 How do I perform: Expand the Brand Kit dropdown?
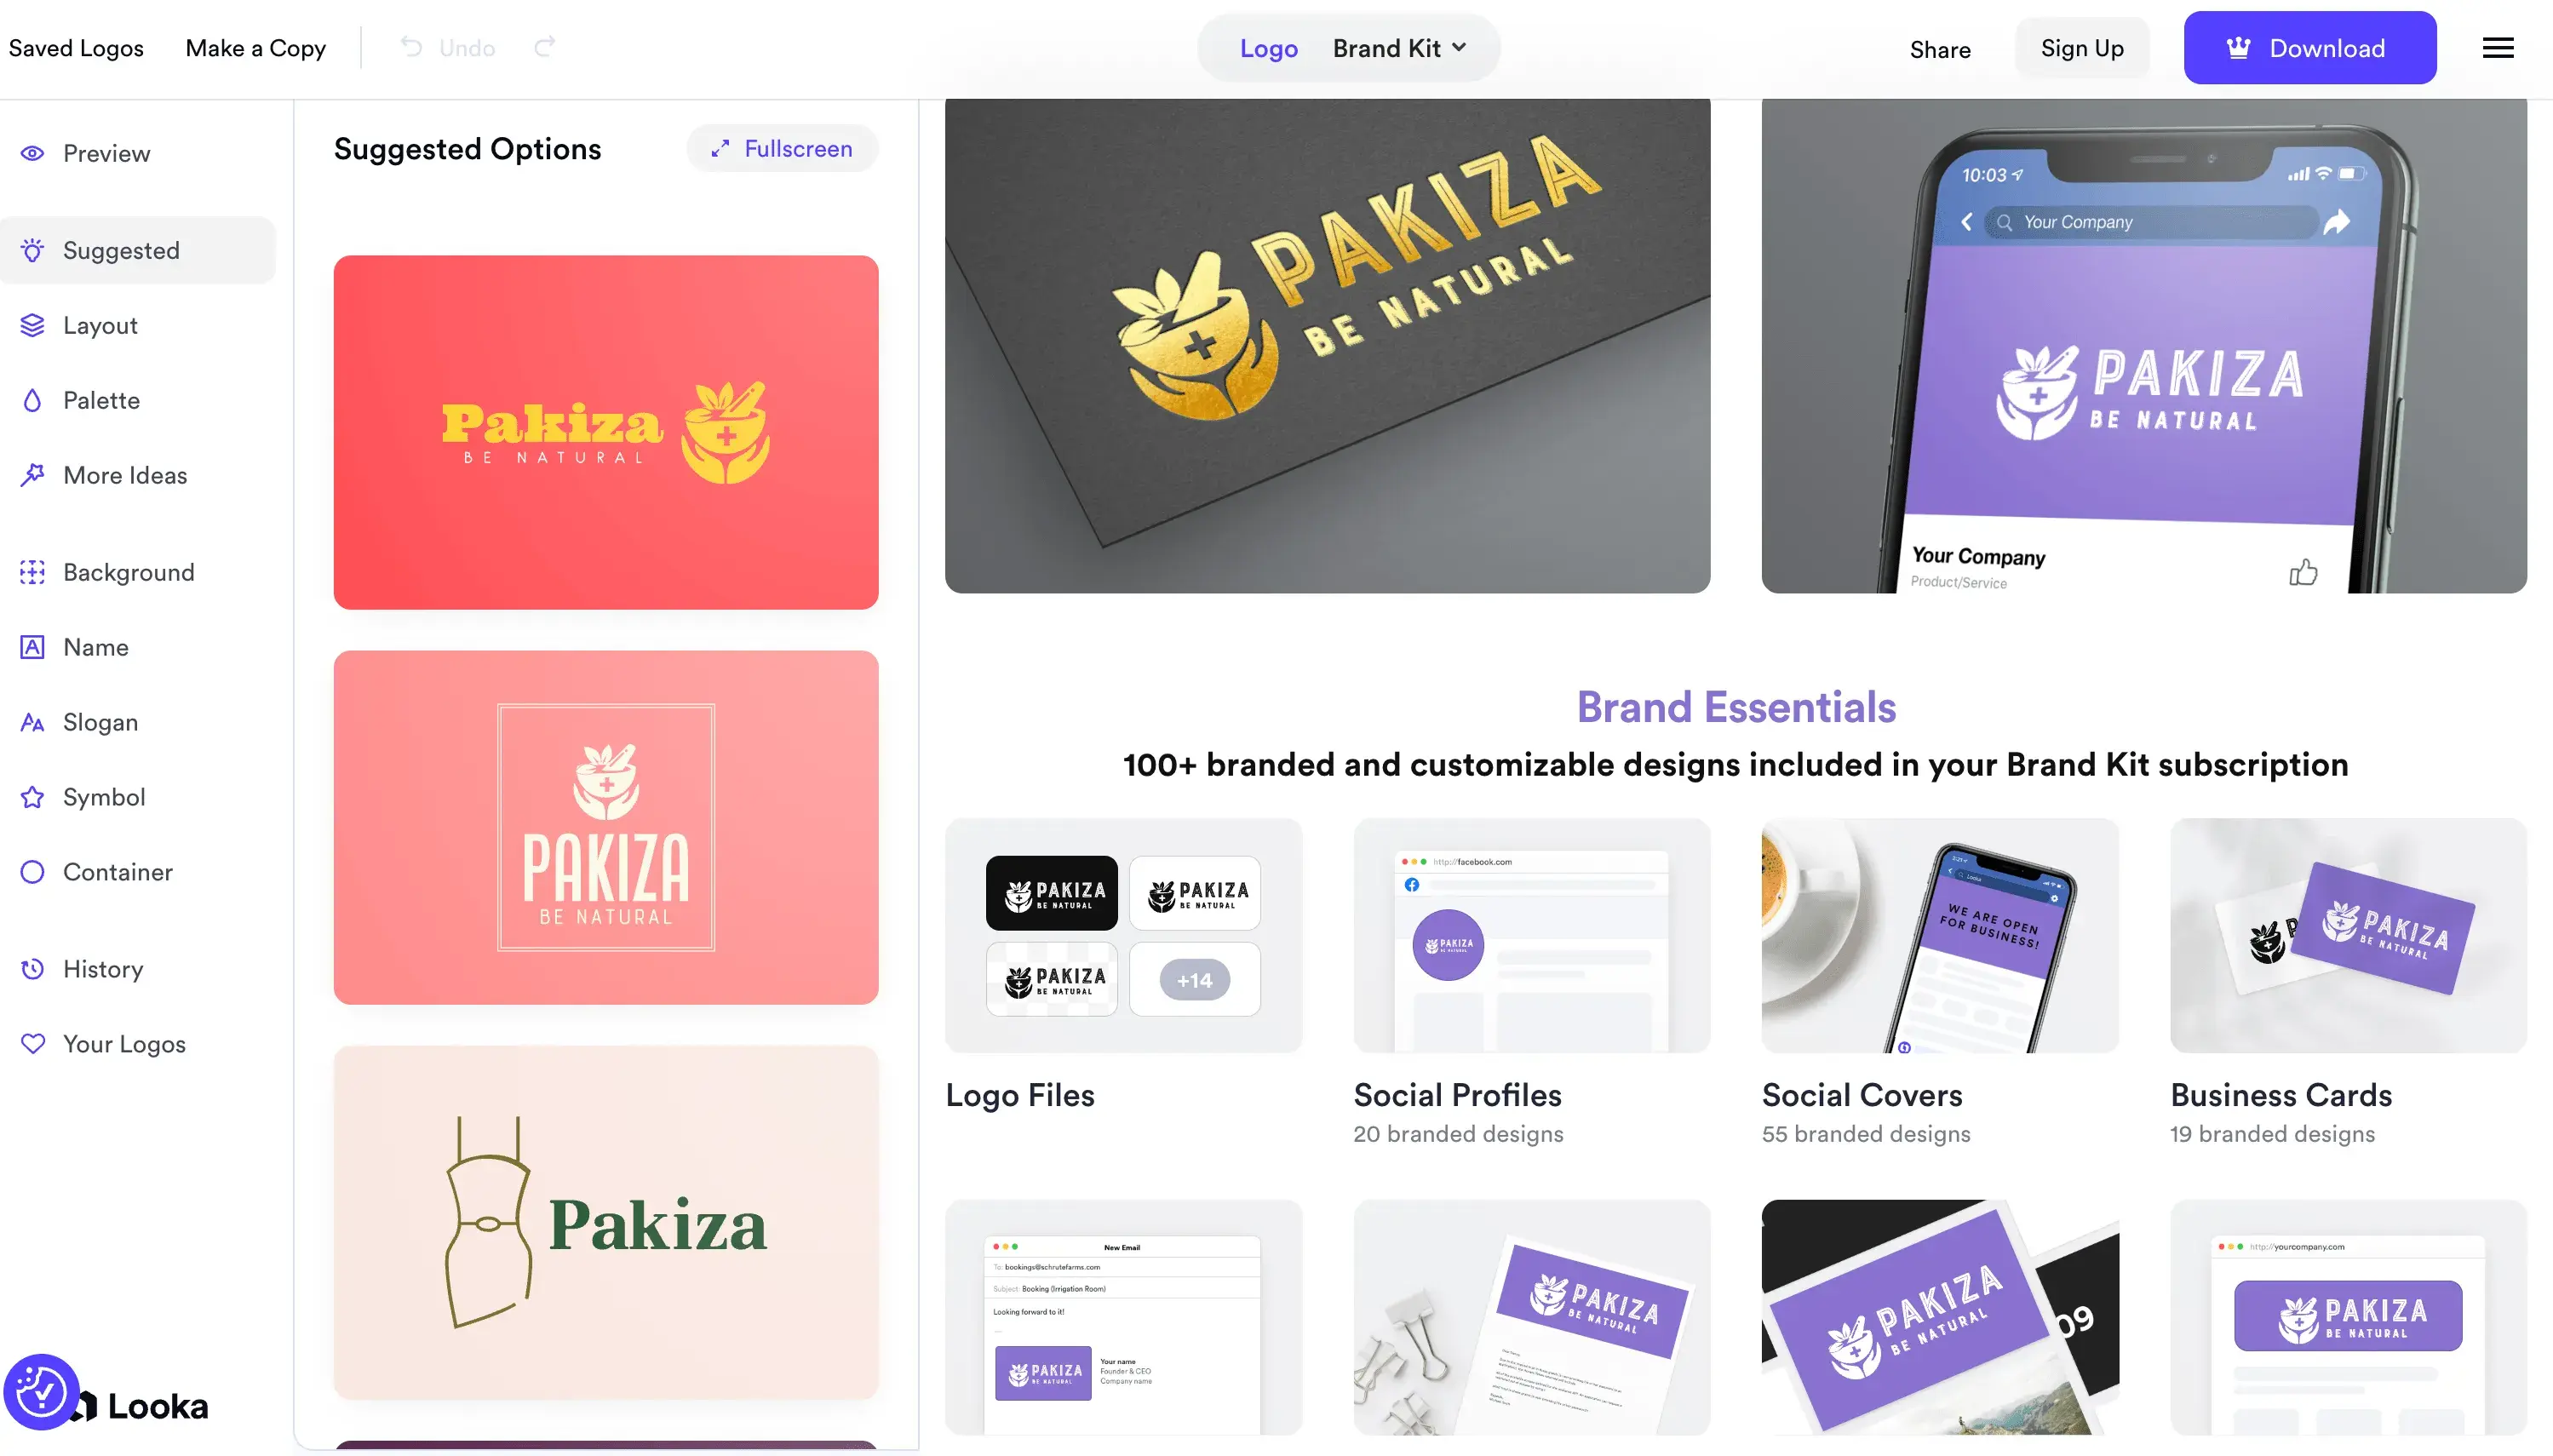click(x=1399, y=48)
